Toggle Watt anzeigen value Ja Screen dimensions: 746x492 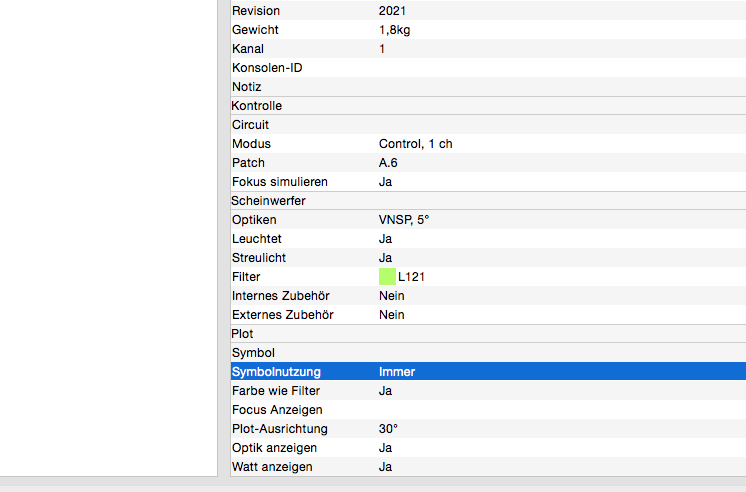coord(385,466)
